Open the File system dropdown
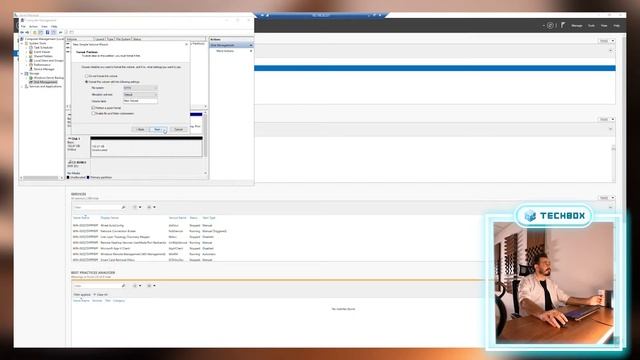This screenshot has height=360, width=640. (x=140, y=88)
